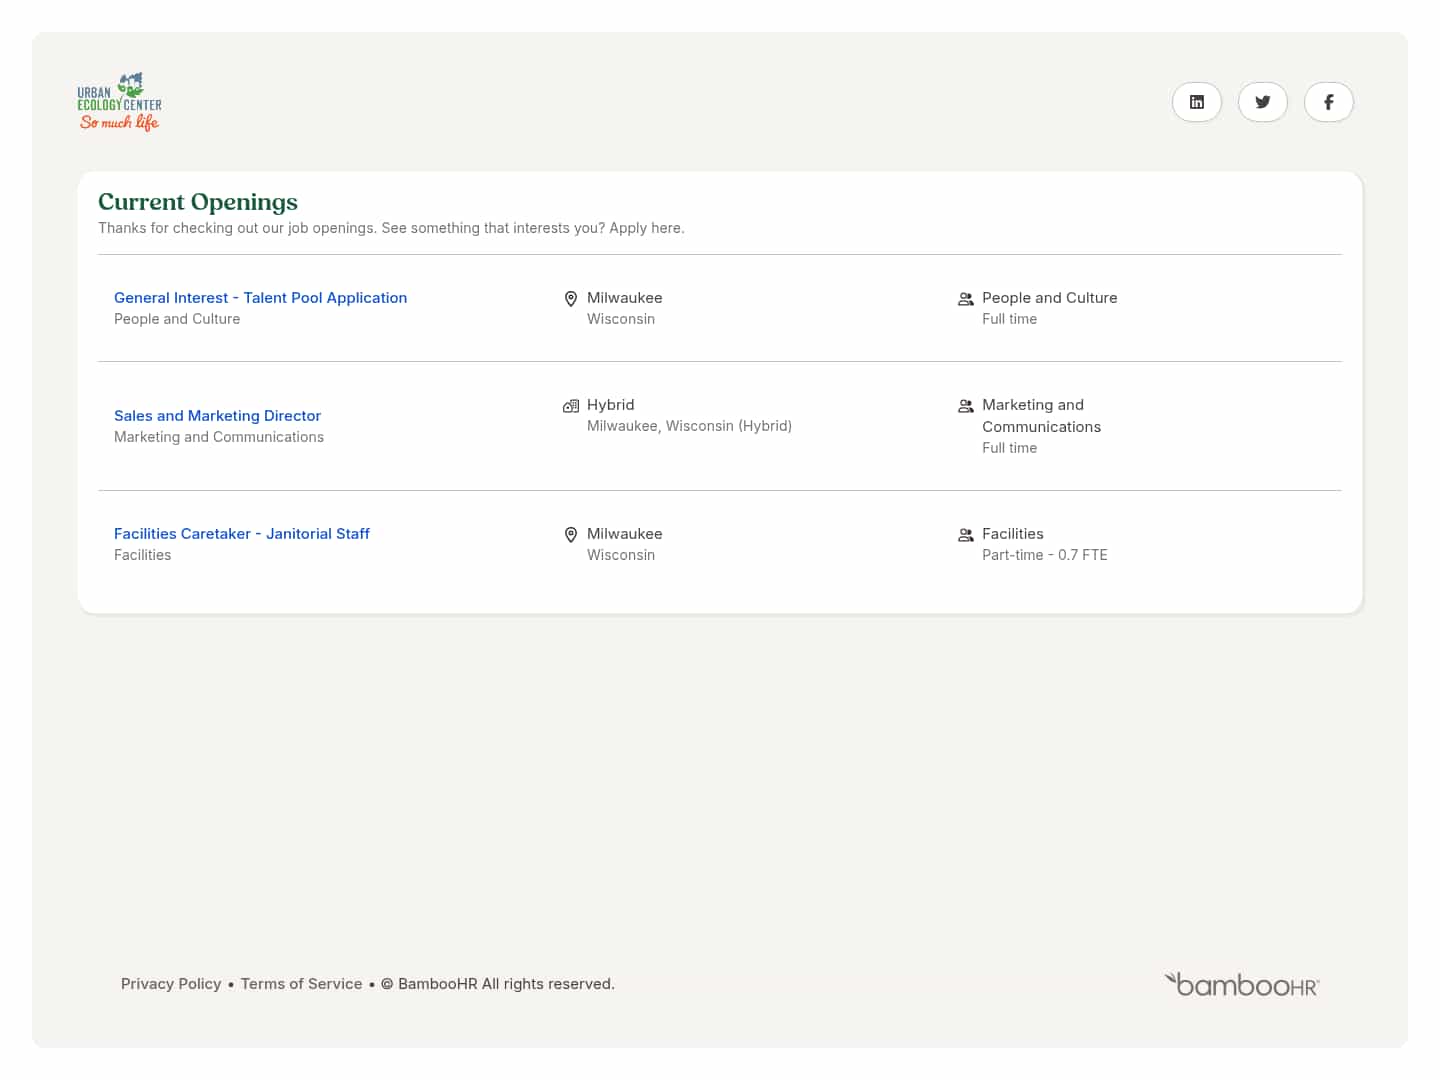Click 'Wisconsin' in General Interest row

tap(621, 319)
